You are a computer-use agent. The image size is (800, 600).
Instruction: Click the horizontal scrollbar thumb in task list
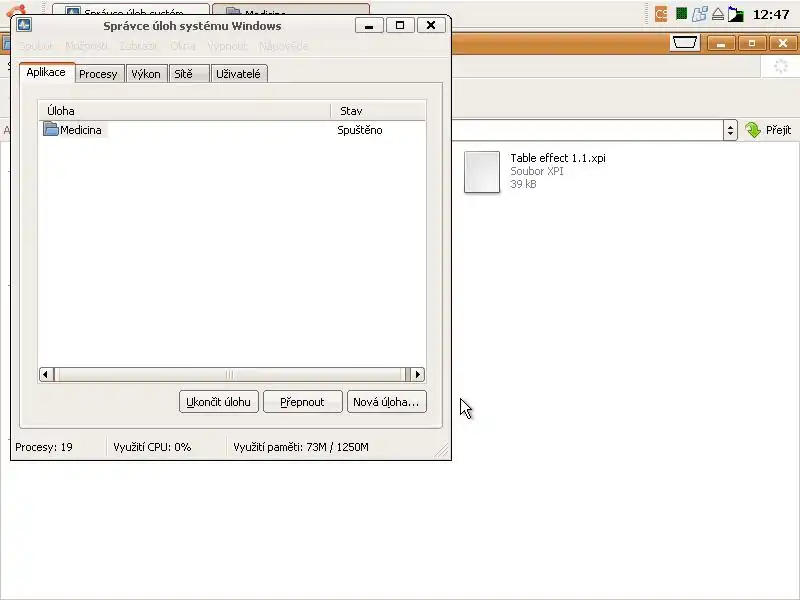point(232,374)
